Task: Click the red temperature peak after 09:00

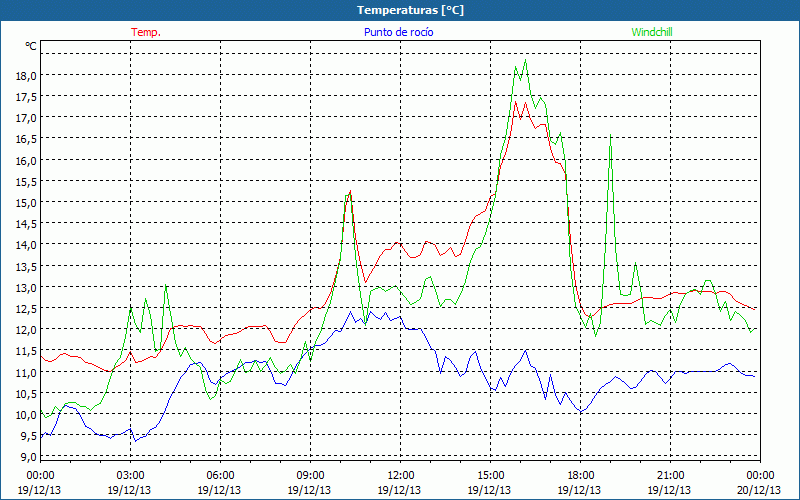Action: point(350,192)
